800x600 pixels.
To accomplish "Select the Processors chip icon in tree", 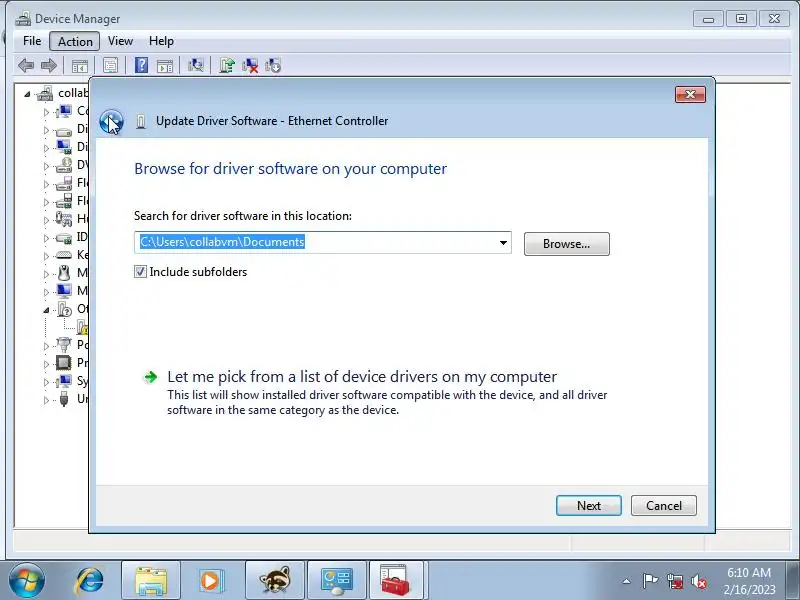I will point(64,363).
